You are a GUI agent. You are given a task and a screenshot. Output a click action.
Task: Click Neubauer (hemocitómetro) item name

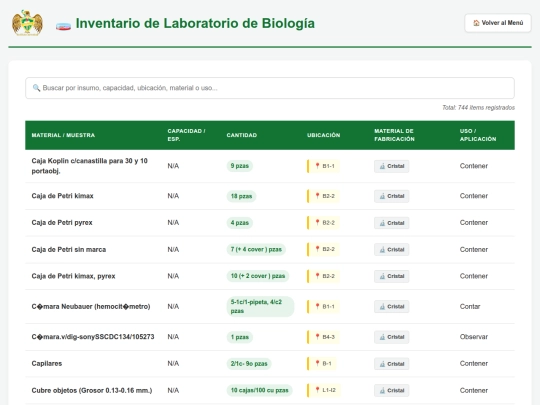[x=91, y=306]
